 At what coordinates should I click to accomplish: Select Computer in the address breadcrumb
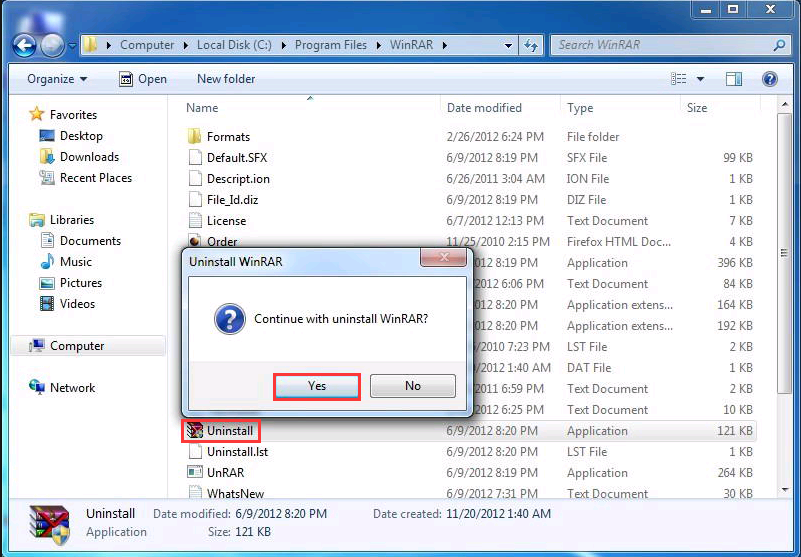147,45
